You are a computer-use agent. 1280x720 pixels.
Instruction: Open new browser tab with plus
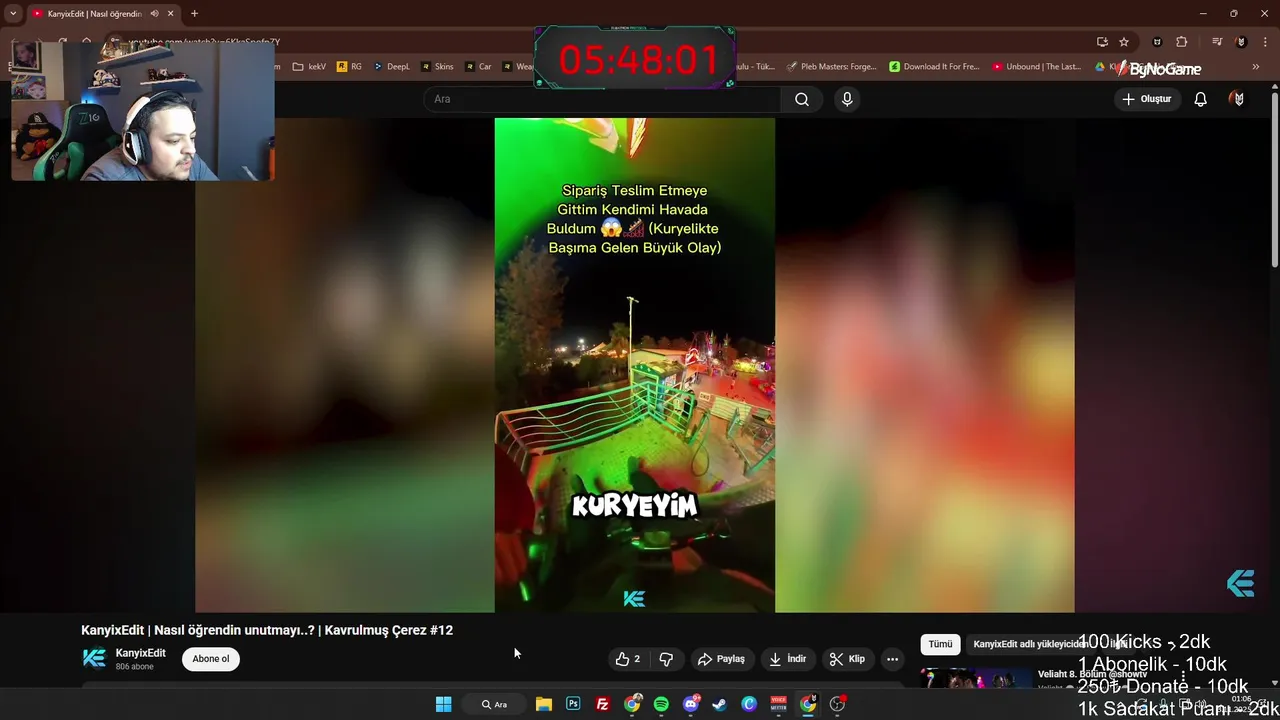194,13
